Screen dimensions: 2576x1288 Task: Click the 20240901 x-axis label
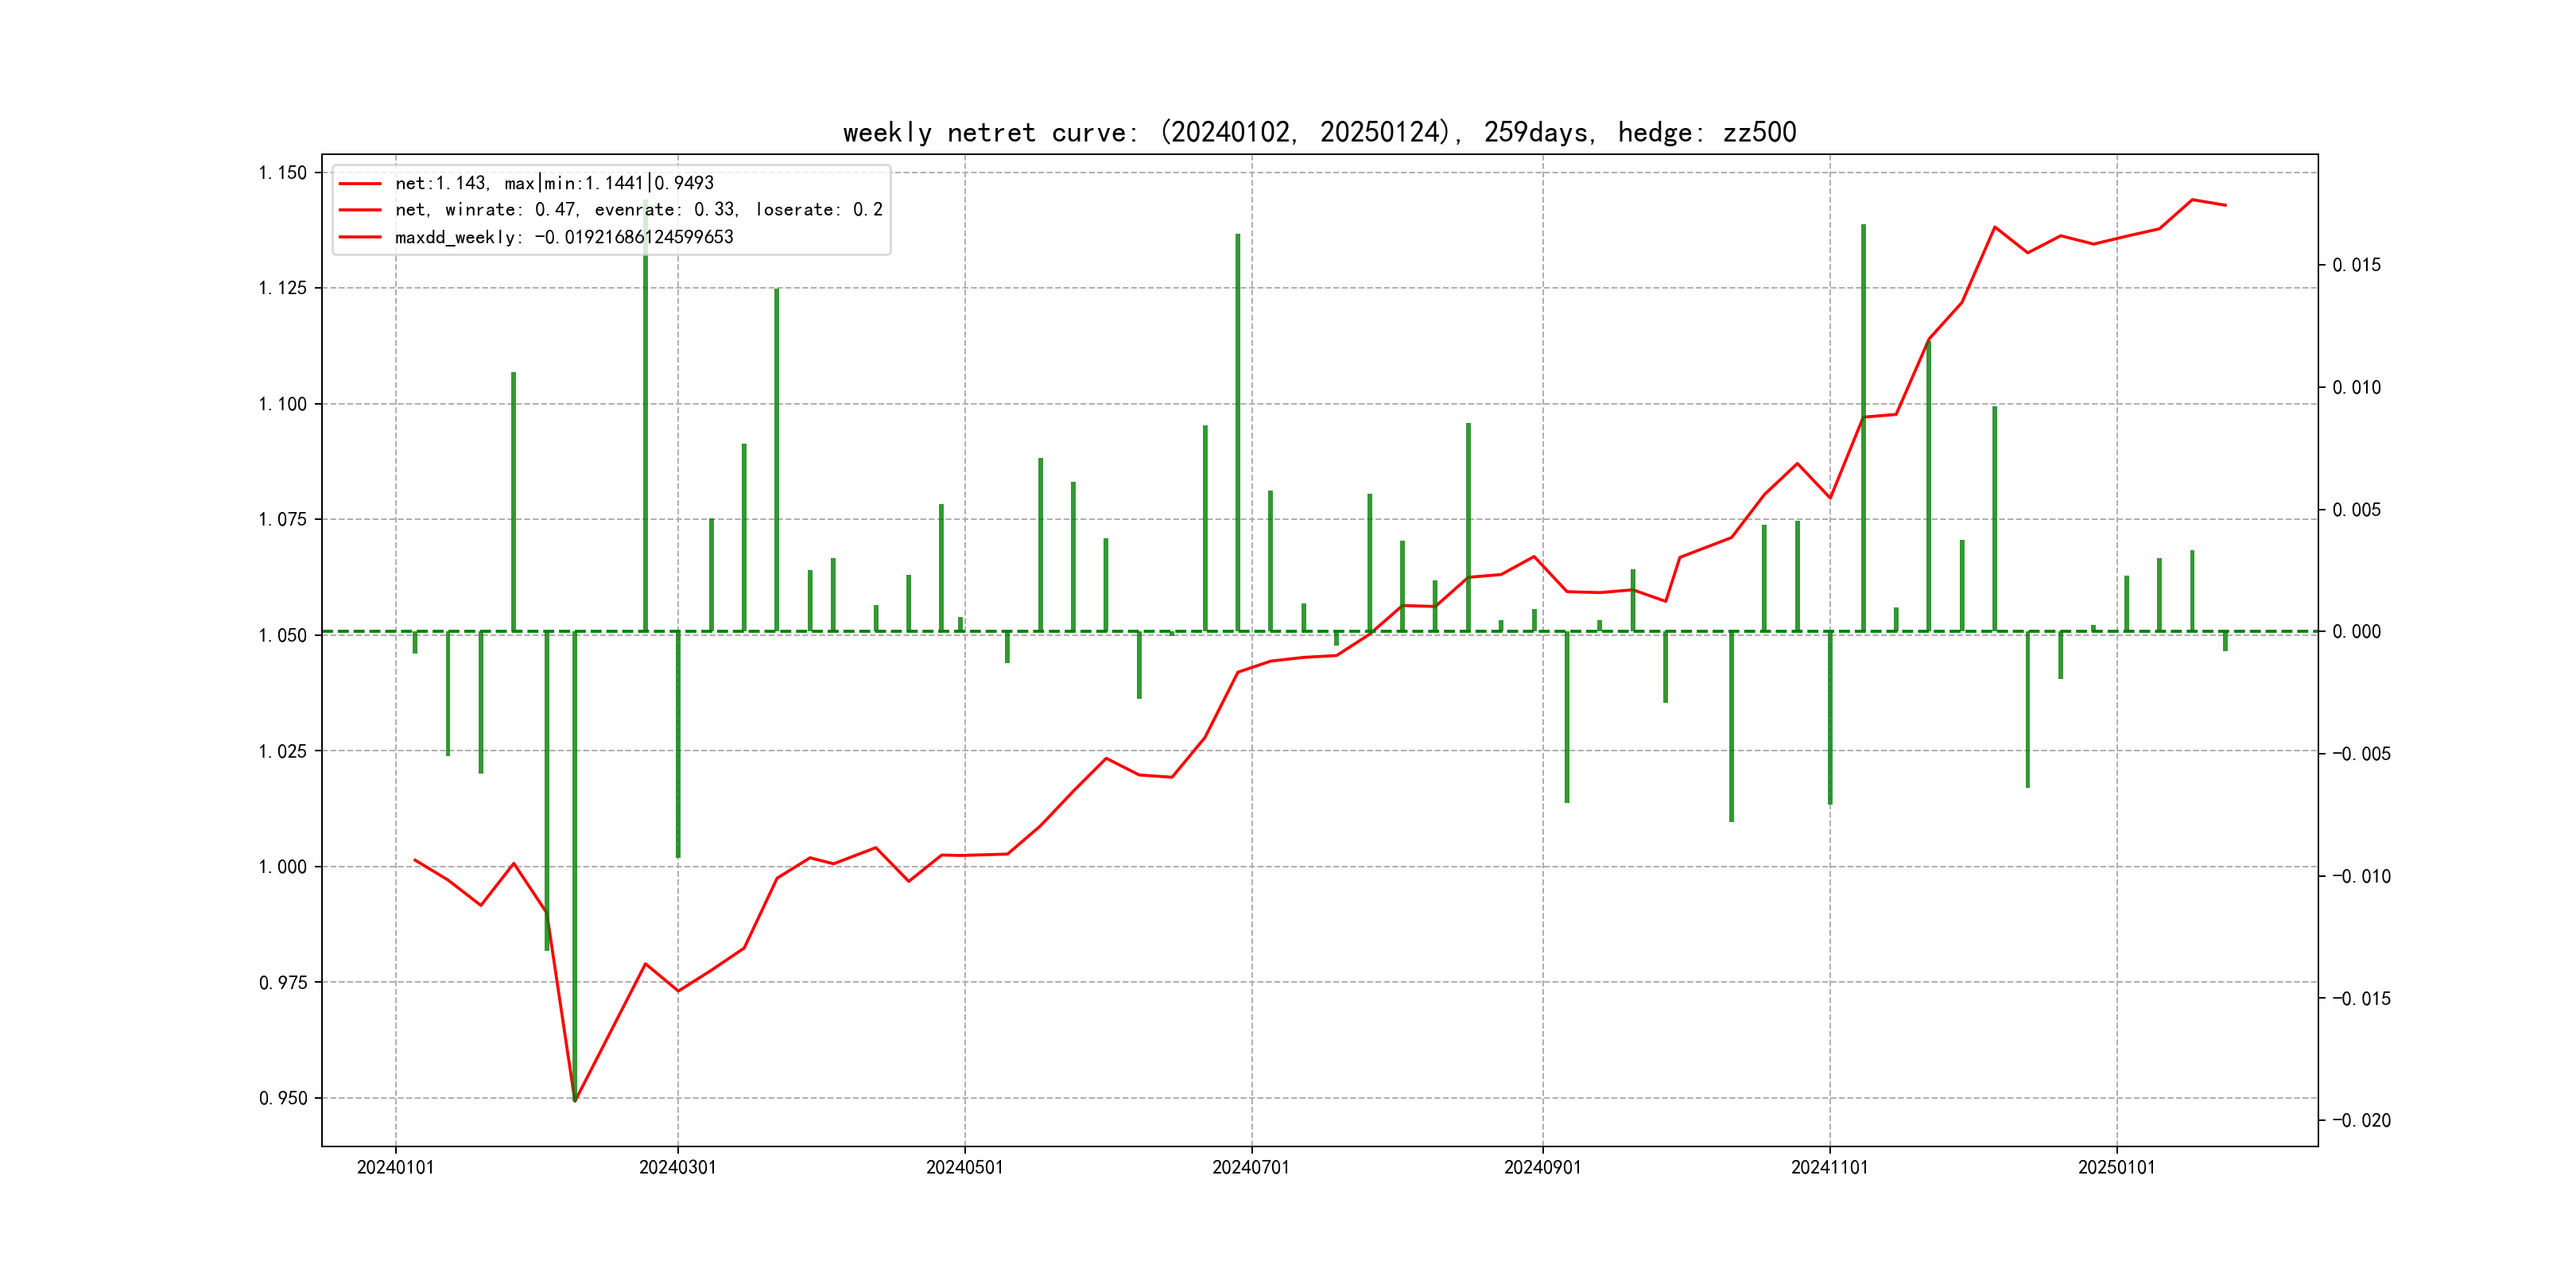[1542, 1167]
